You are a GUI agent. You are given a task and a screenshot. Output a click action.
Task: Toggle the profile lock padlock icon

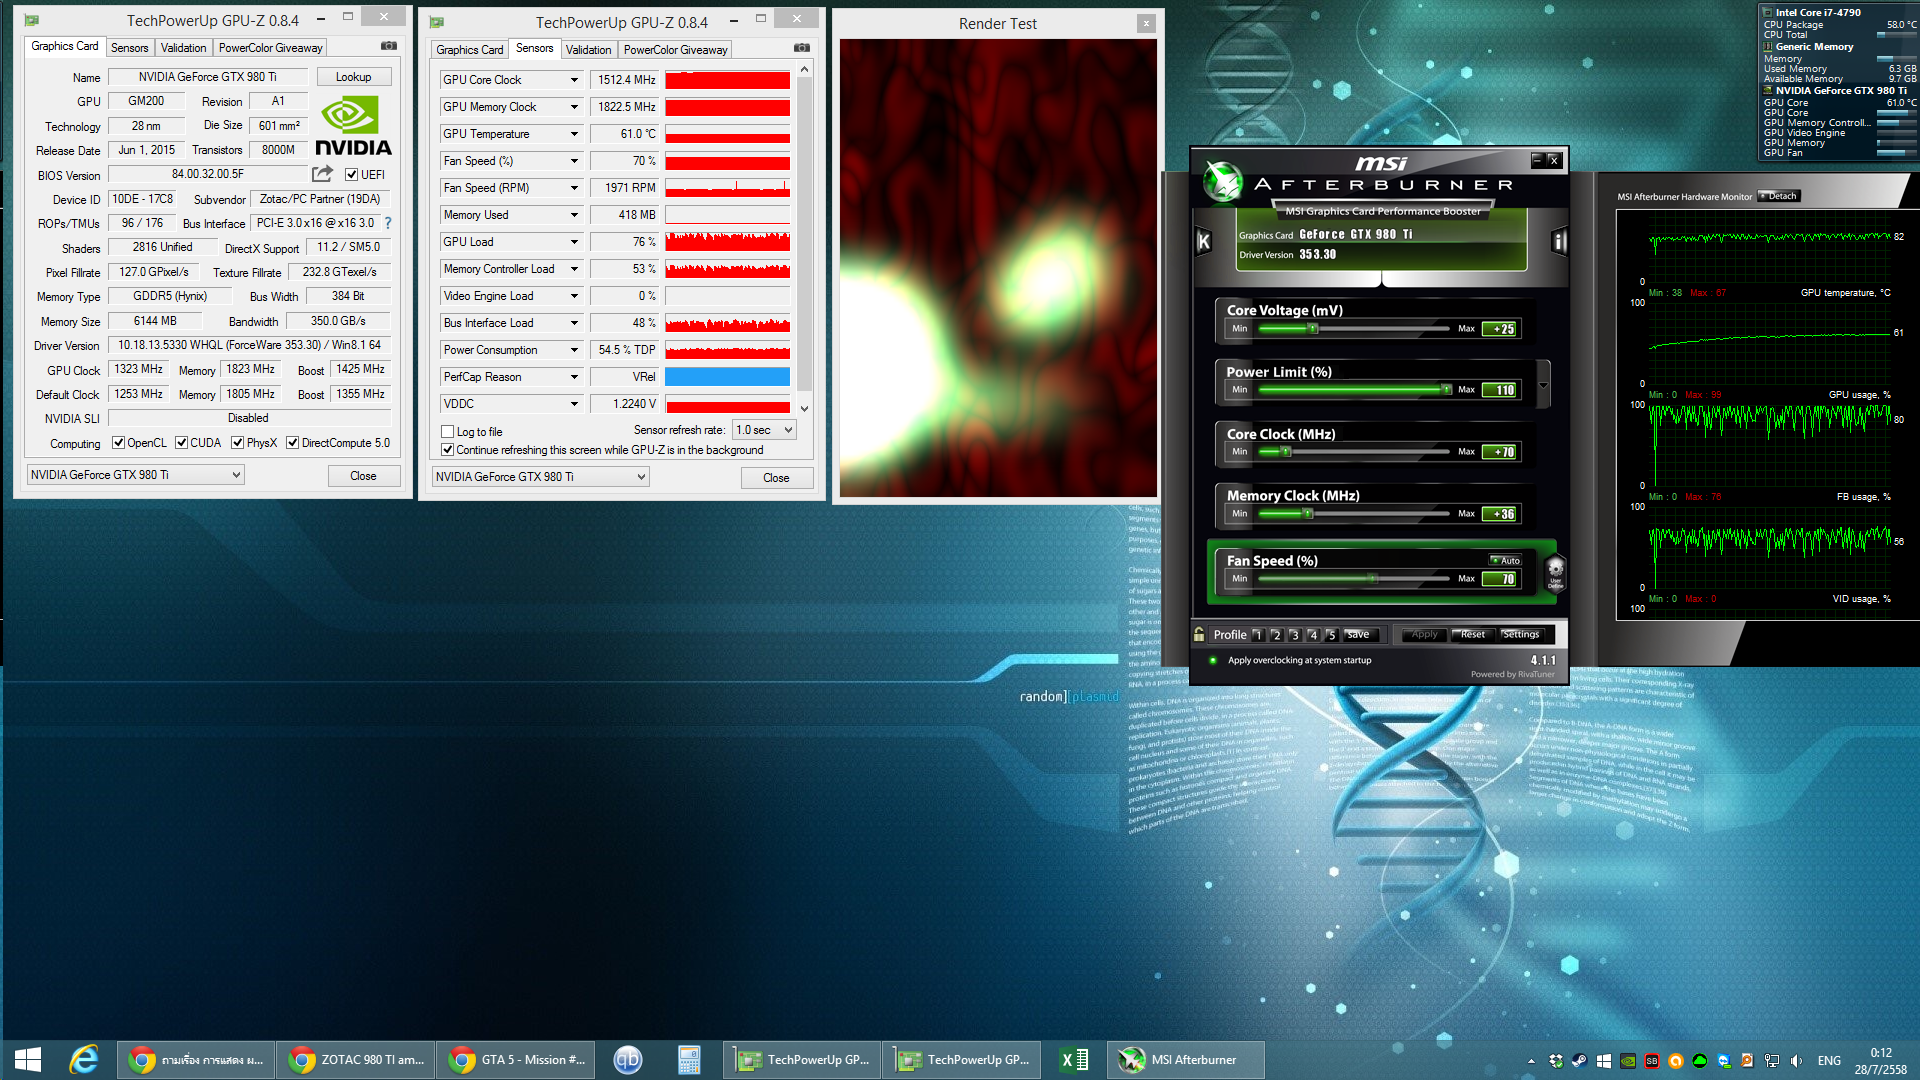[1199, 634]
